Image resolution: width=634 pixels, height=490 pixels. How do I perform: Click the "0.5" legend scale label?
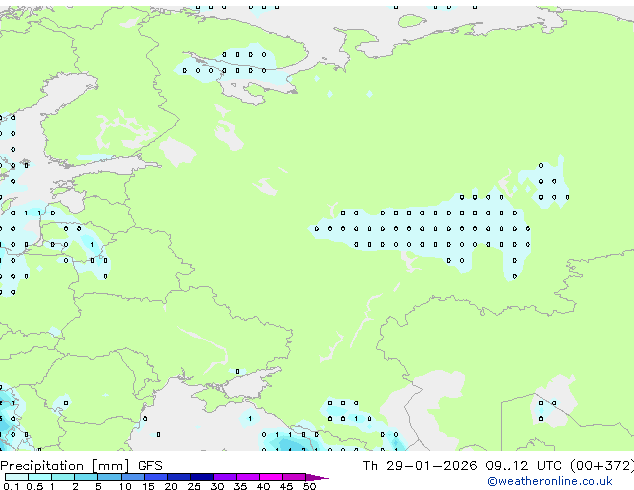[35, 486]
